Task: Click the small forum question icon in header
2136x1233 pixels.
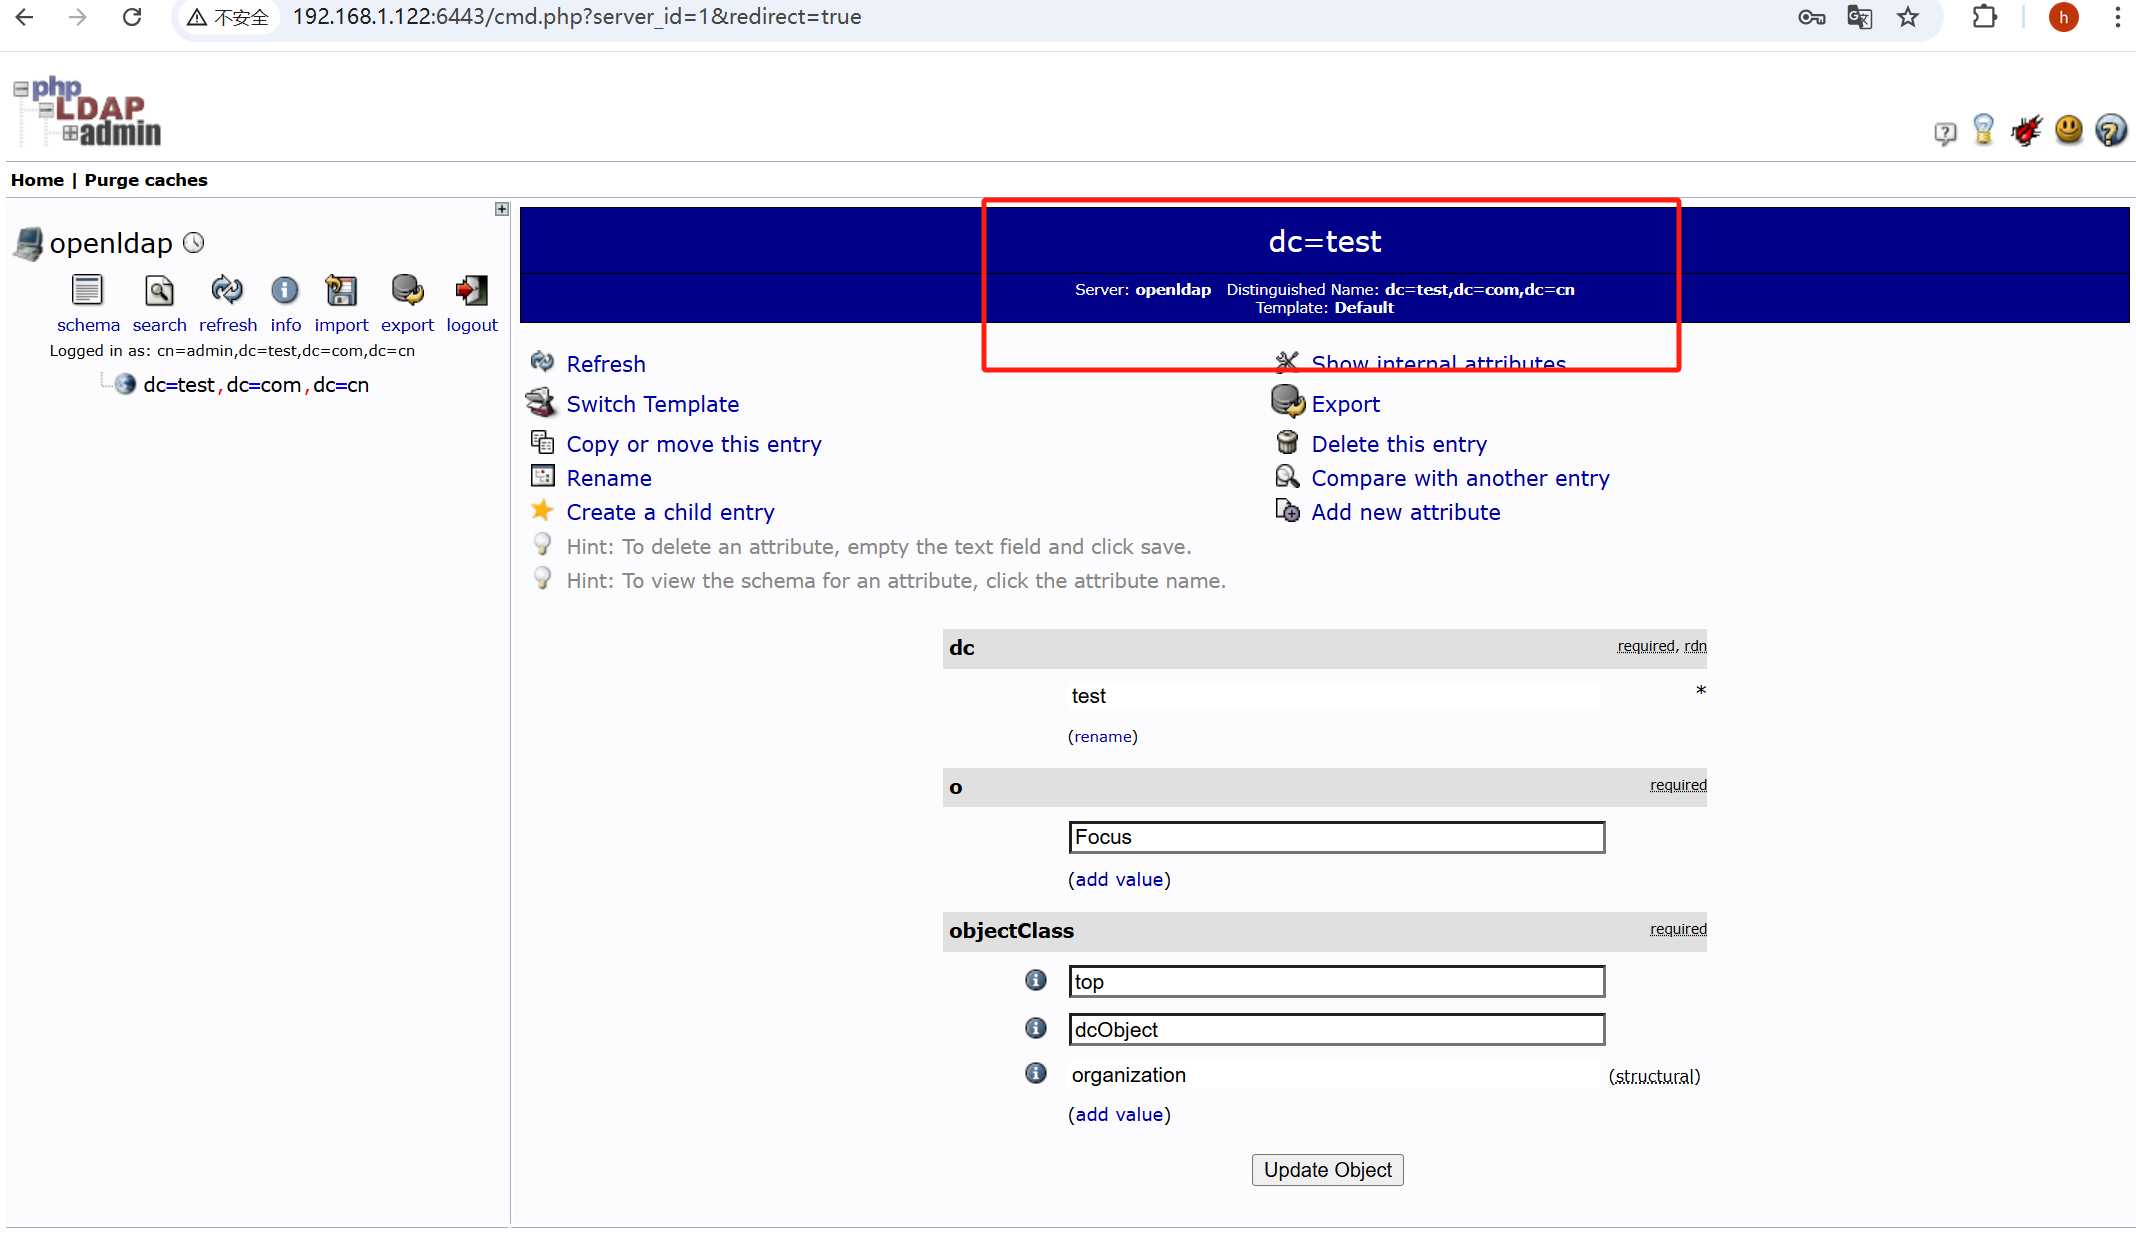Action: coord(1945,133)
